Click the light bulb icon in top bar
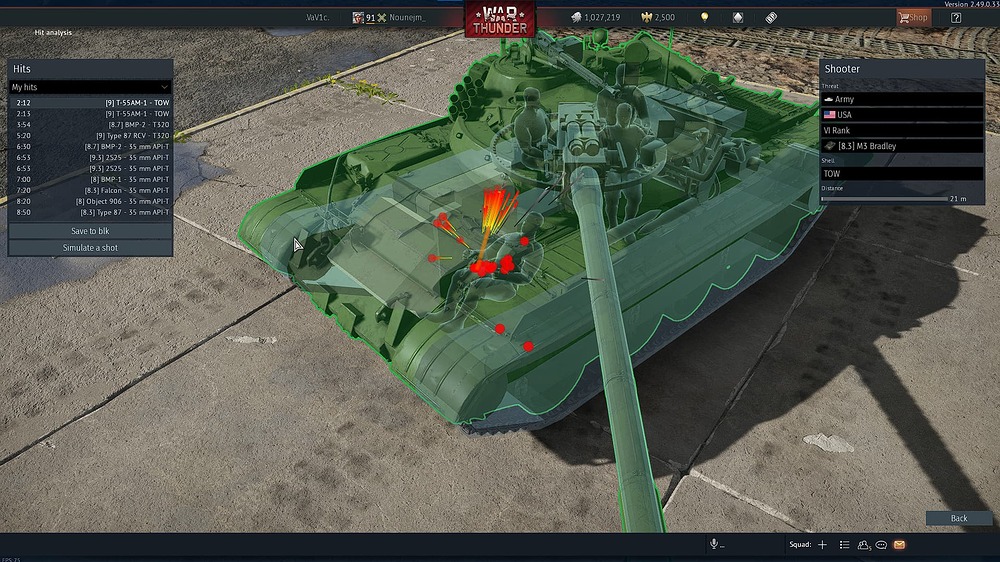This screenshot has height=562, width=1000. point(704,17)
